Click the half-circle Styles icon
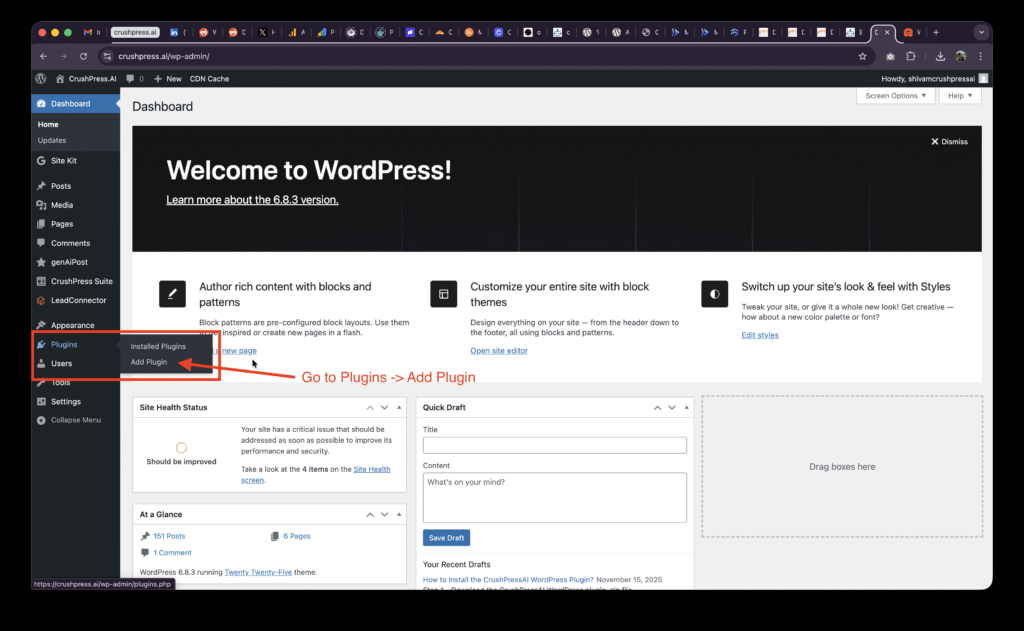 click(714, 294)
